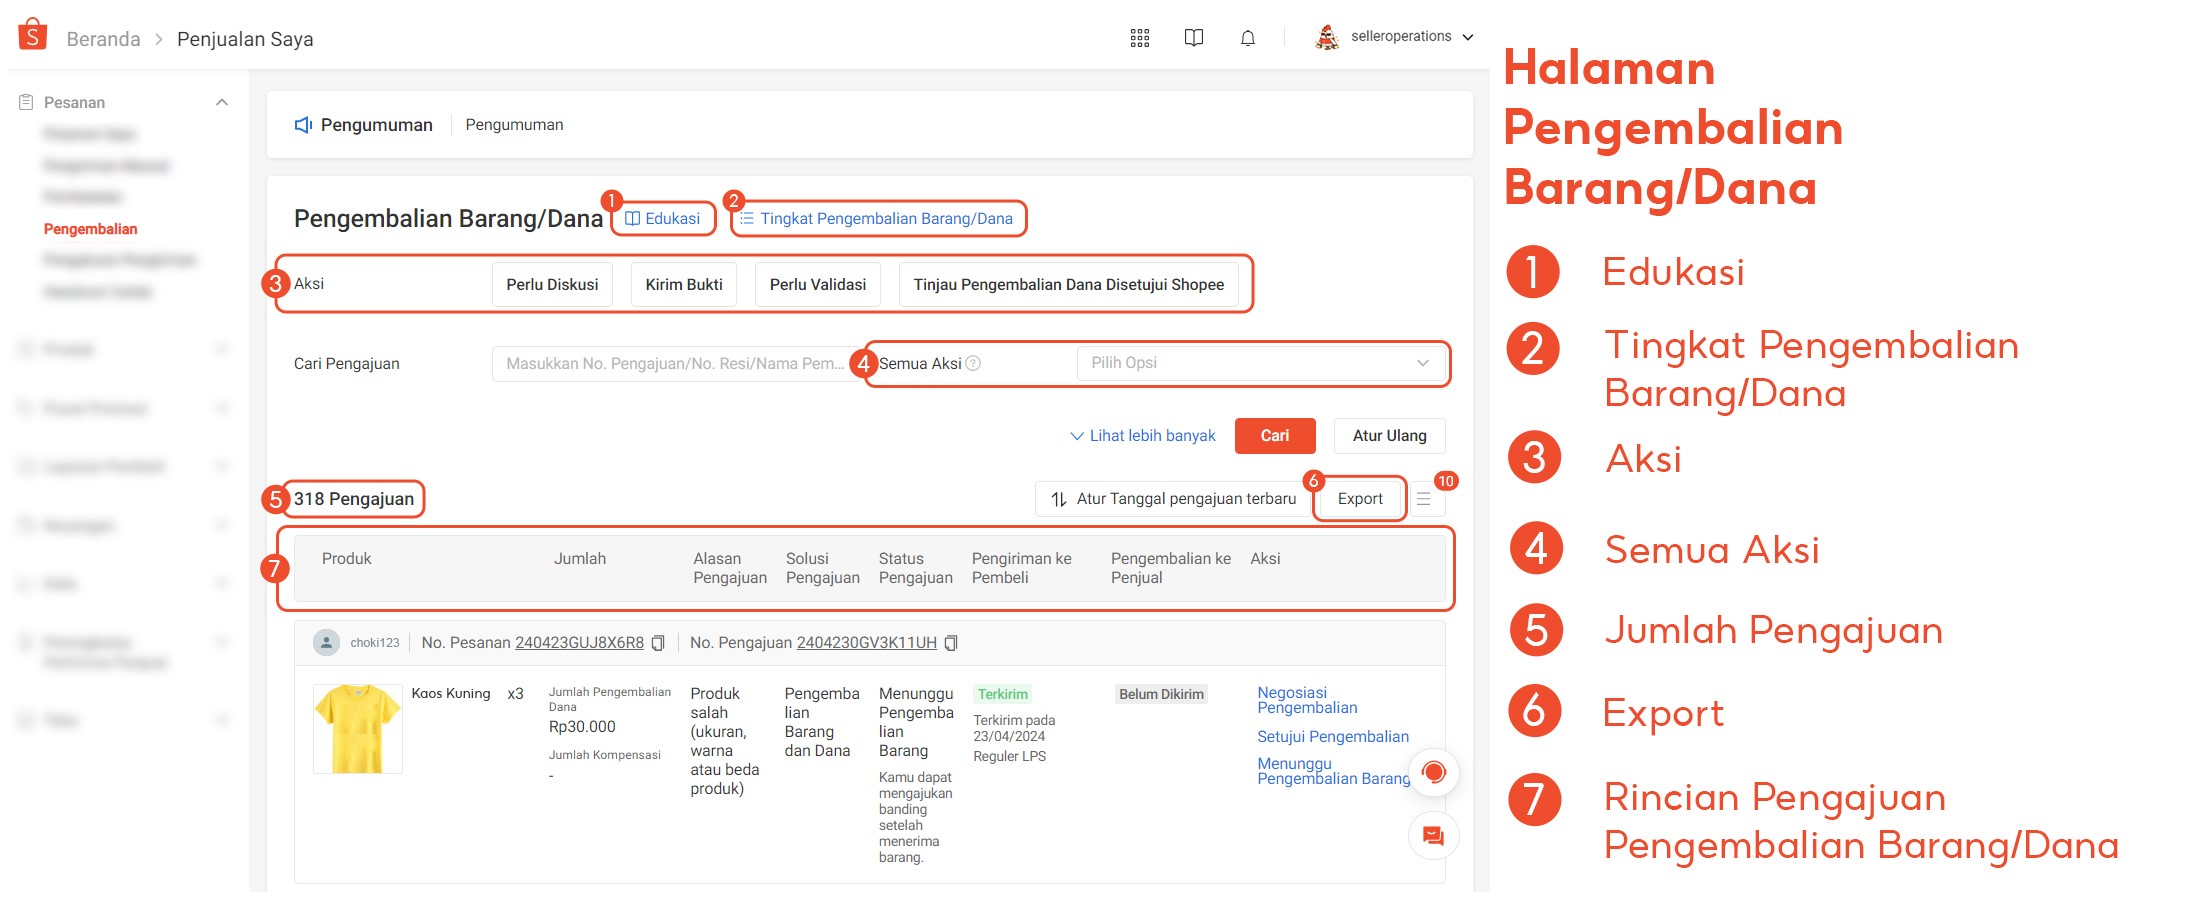Click the notification bell icon

(1247, 38)
